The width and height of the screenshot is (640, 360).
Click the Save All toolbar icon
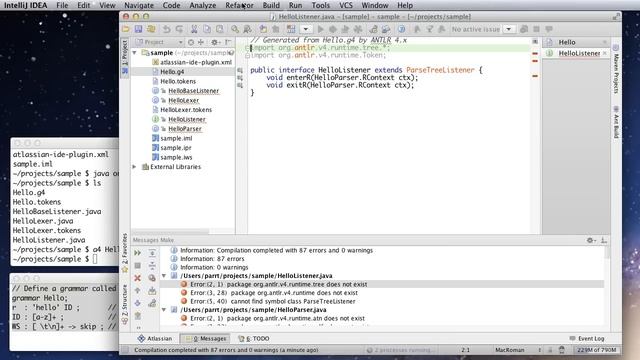click(138, 29)
